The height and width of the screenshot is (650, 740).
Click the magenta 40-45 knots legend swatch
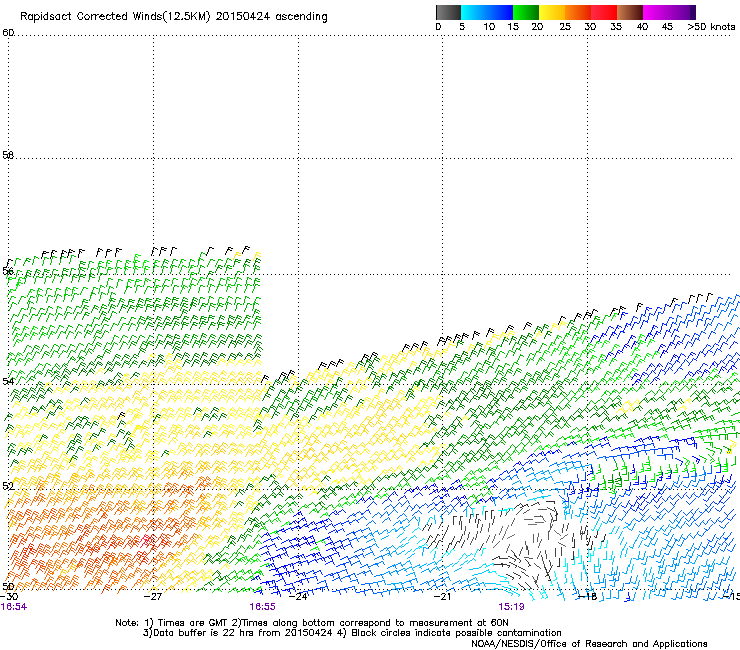[656, 12]
